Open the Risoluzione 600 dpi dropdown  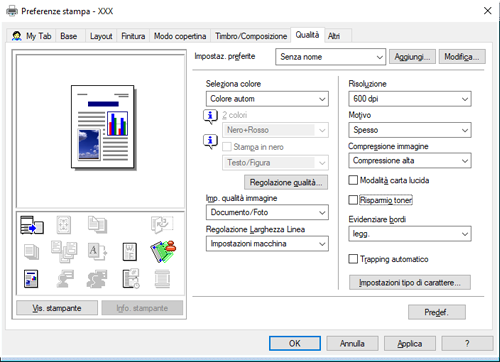(410, 99)
